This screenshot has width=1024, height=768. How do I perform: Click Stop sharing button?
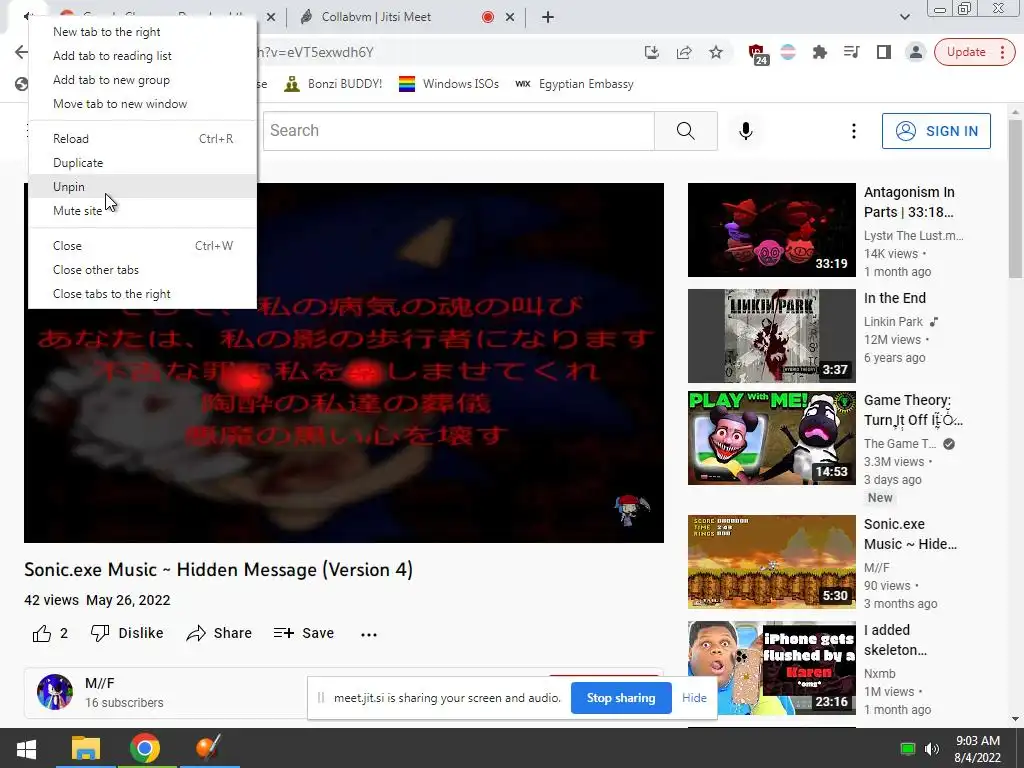pos(621,697)
